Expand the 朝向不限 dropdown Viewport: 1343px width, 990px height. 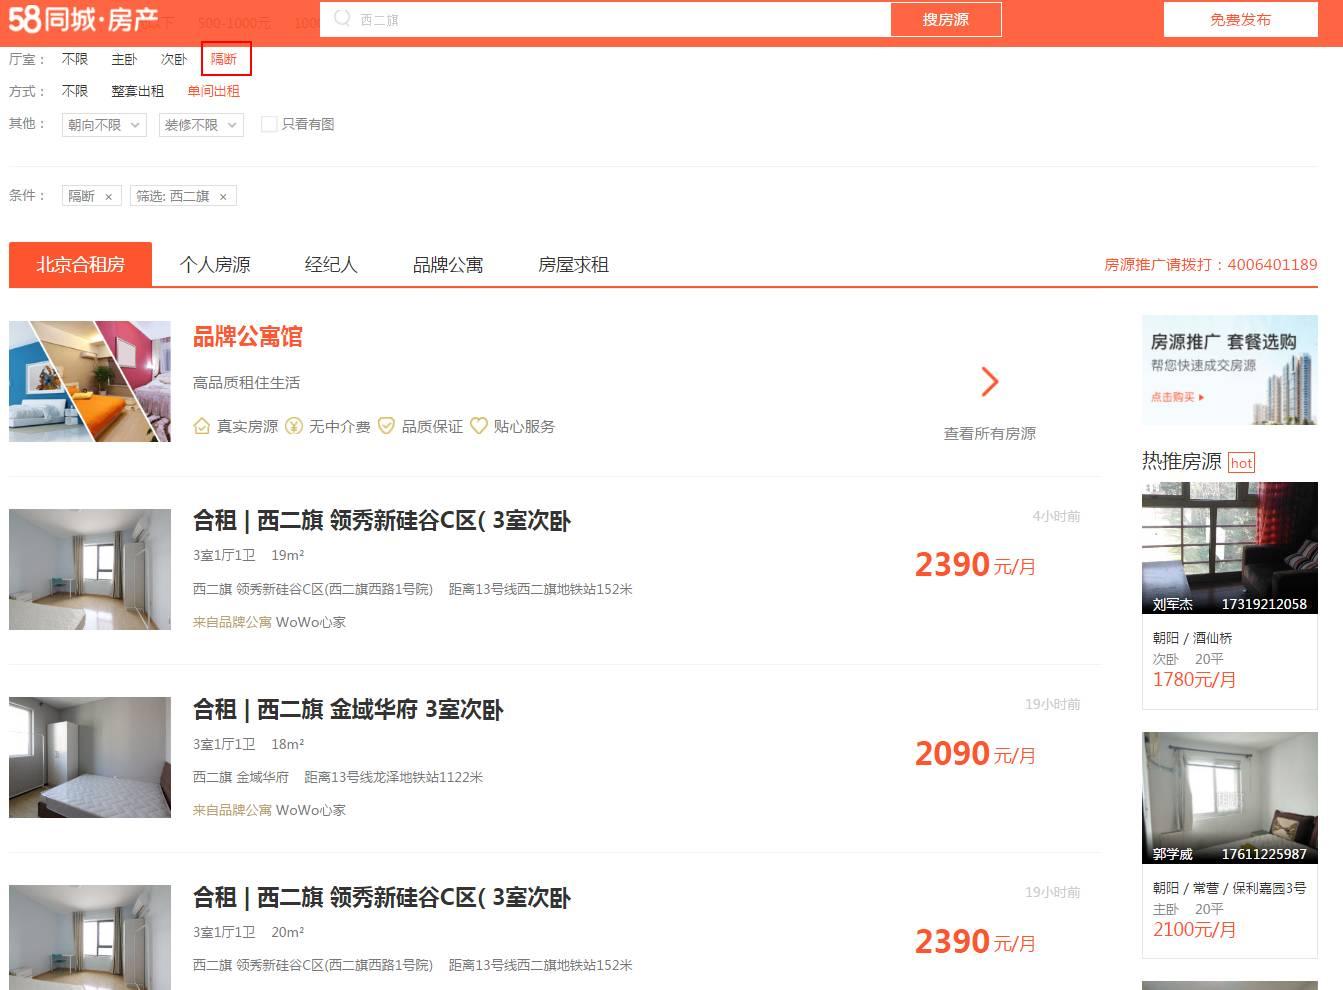click(x=104, y=125)
